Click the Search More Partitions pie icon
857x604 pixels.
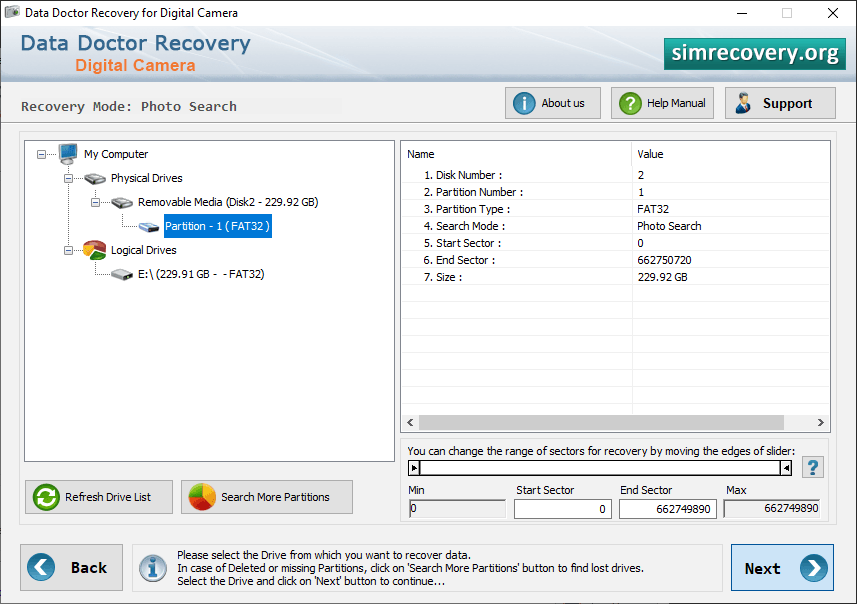[x=202, y=497]
